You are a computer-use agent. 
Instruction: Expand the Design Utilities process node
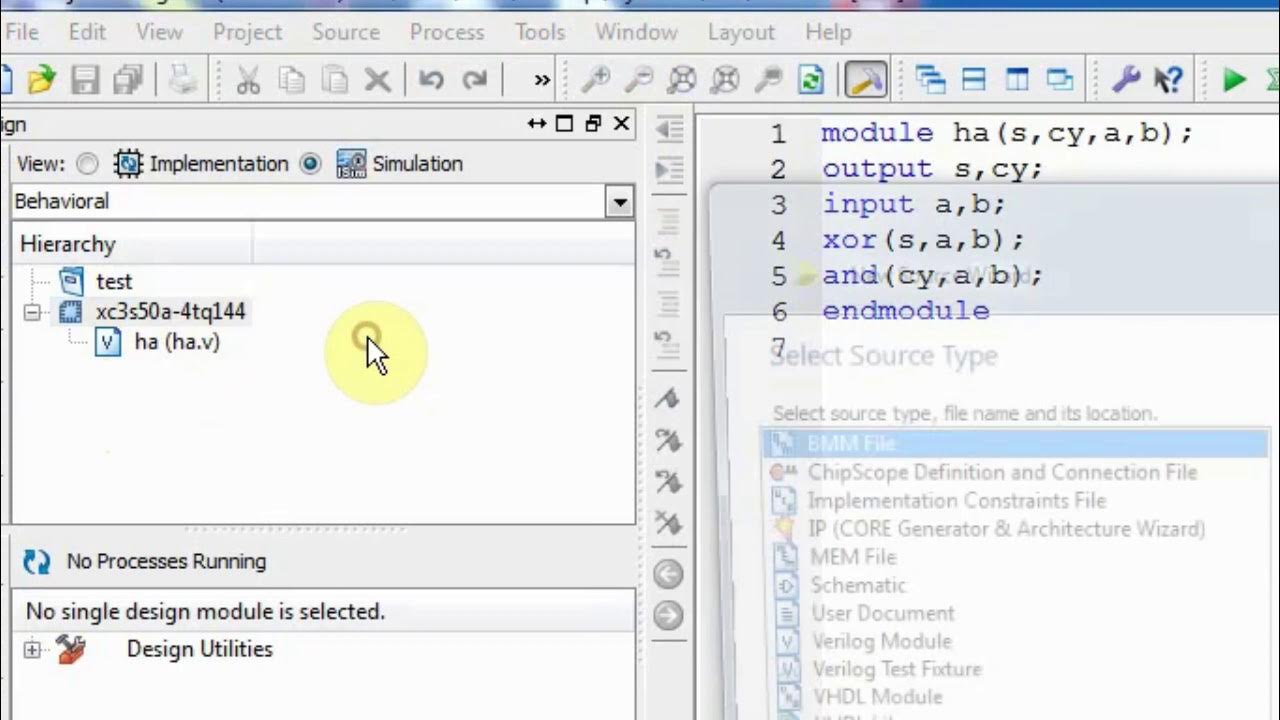(x=32, y=650)
